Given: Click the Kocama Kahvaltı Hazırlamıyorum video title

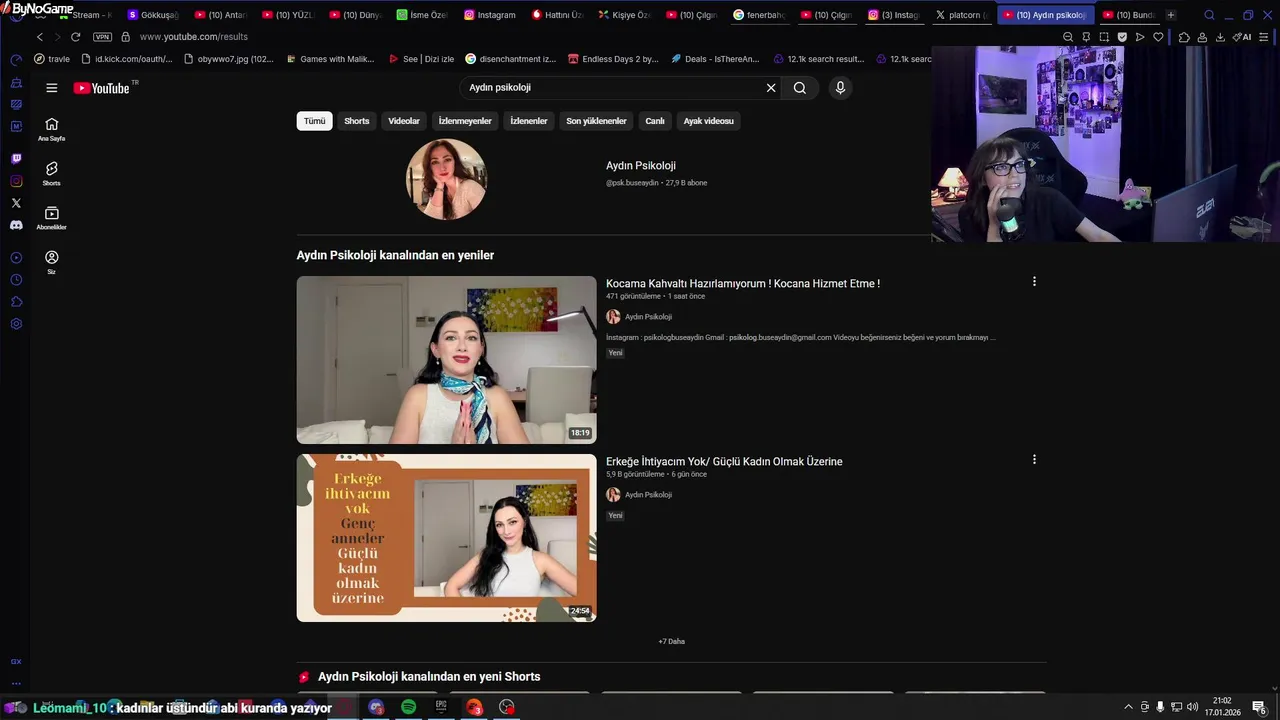Looking at the screenshot, I should click(743, 284).
